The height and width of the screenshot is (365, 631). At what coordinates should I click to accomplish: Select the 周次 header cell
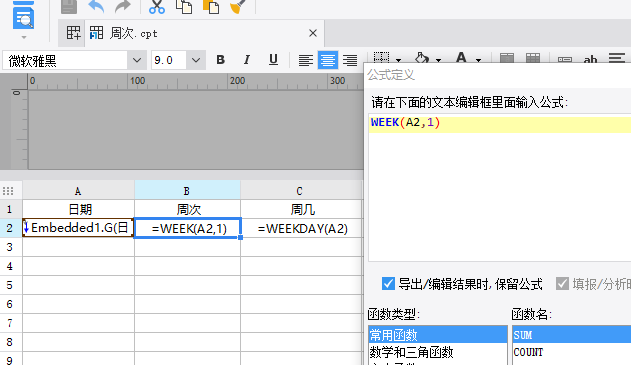click(187, 209)
